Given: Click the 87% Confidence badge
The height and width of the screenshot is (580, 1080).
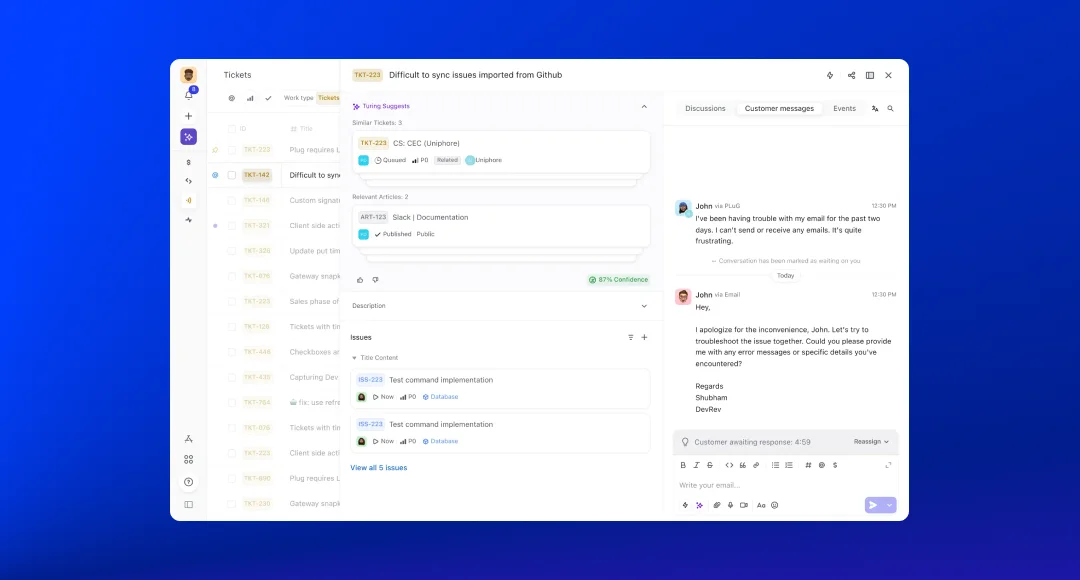Looking at the screenshot, I should [x=618, y=280].
